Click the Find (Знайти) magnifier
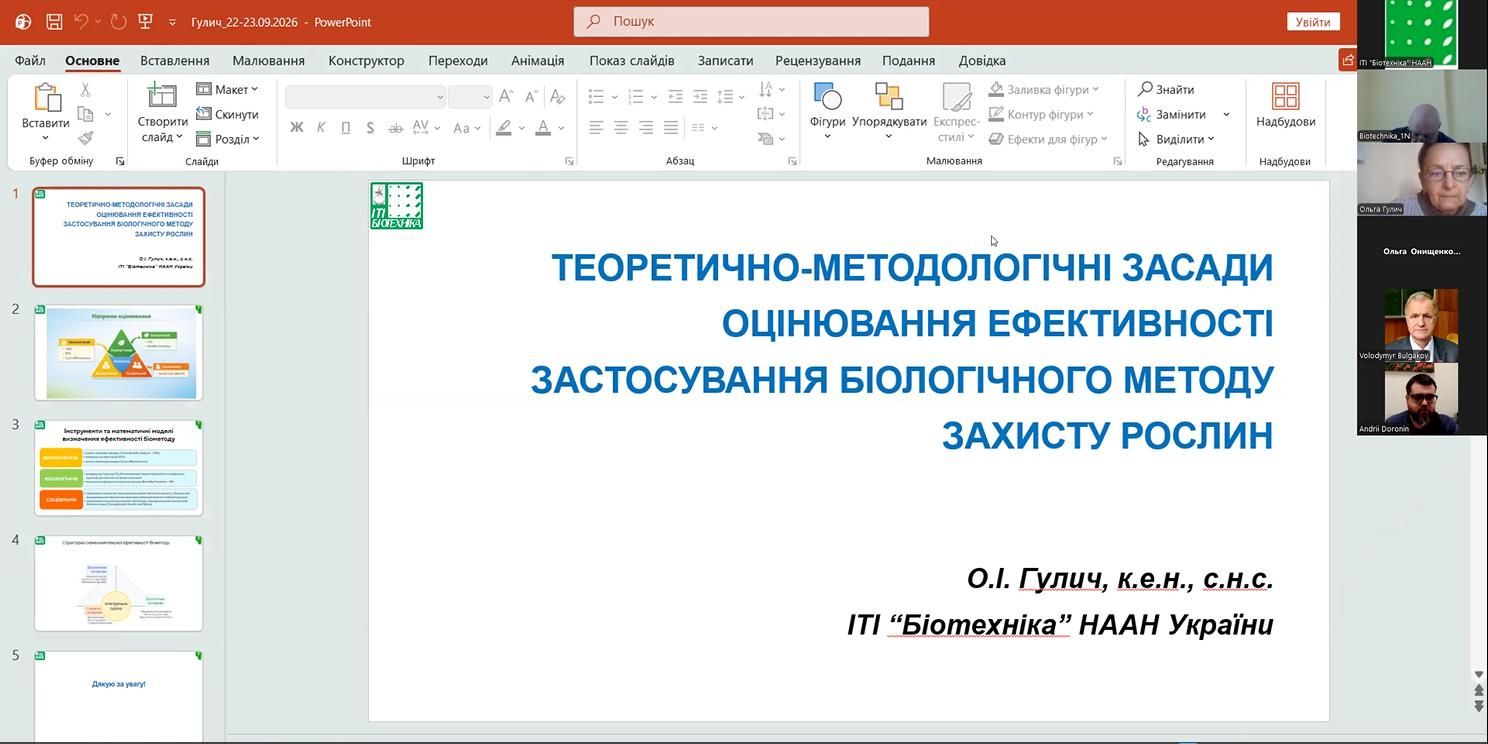1488x744 pixels. 1146,89
